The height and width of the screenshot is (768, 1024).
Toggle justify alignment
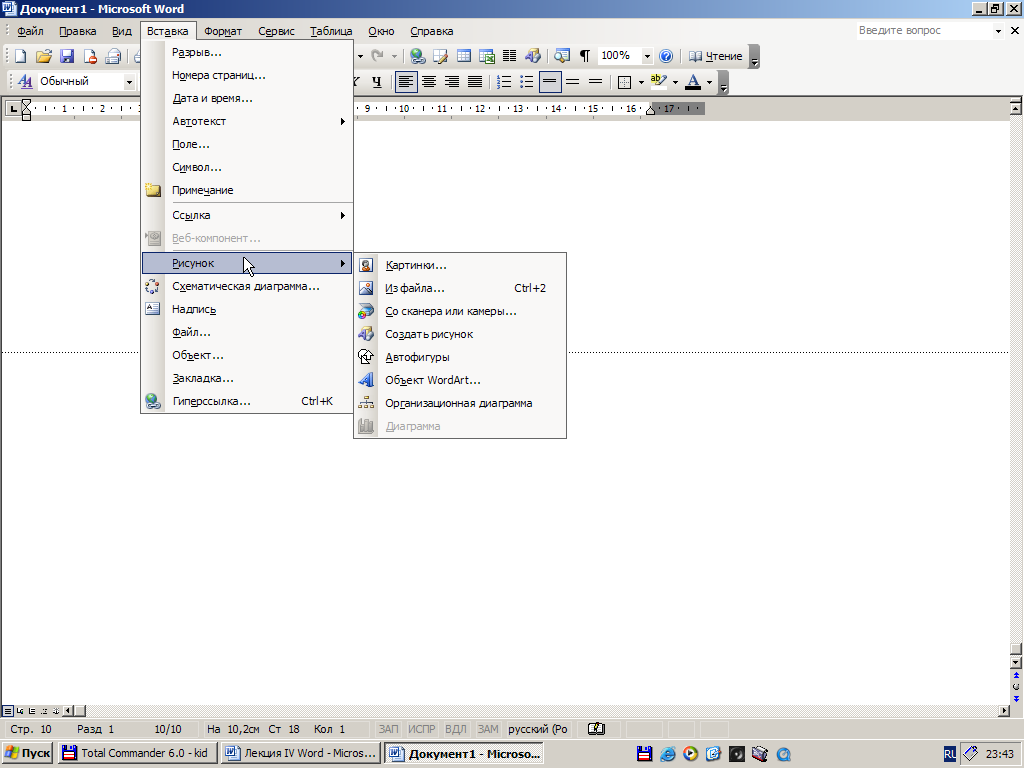475,82
